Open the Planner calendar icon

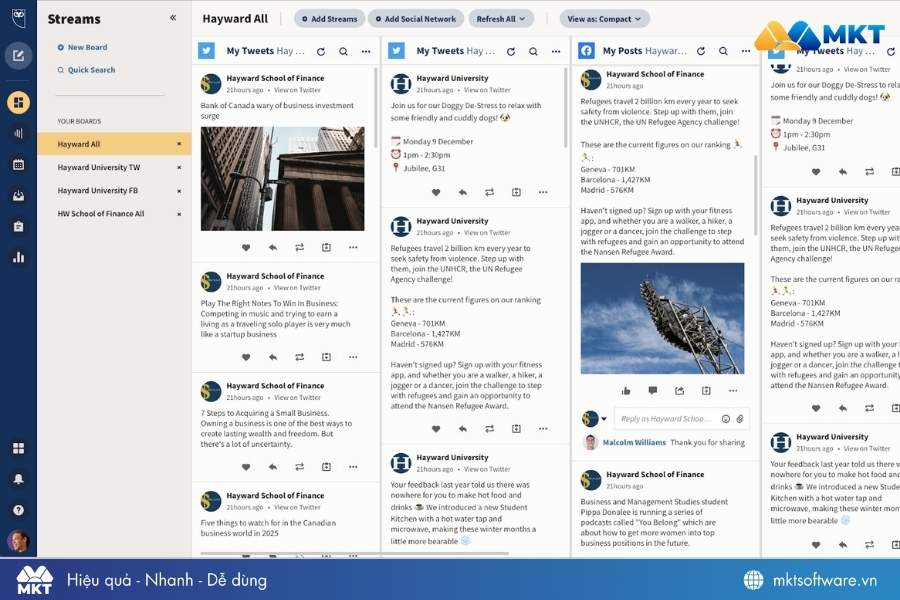17,165
